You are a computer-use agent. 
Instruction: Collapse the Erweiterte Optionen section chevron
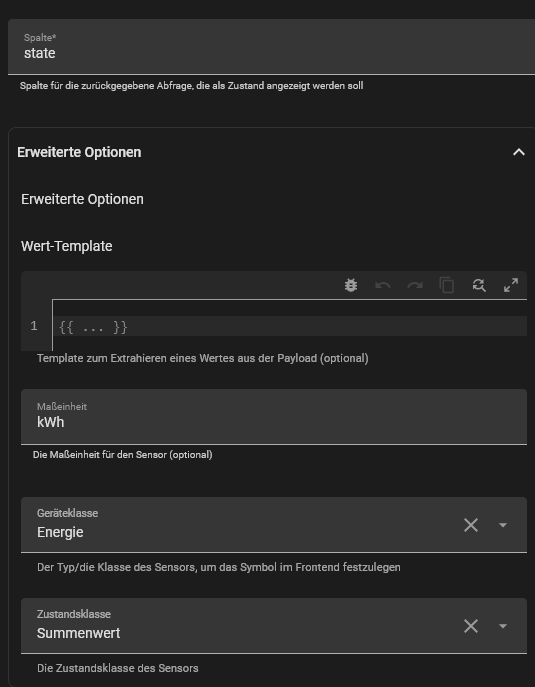[519, 152]
